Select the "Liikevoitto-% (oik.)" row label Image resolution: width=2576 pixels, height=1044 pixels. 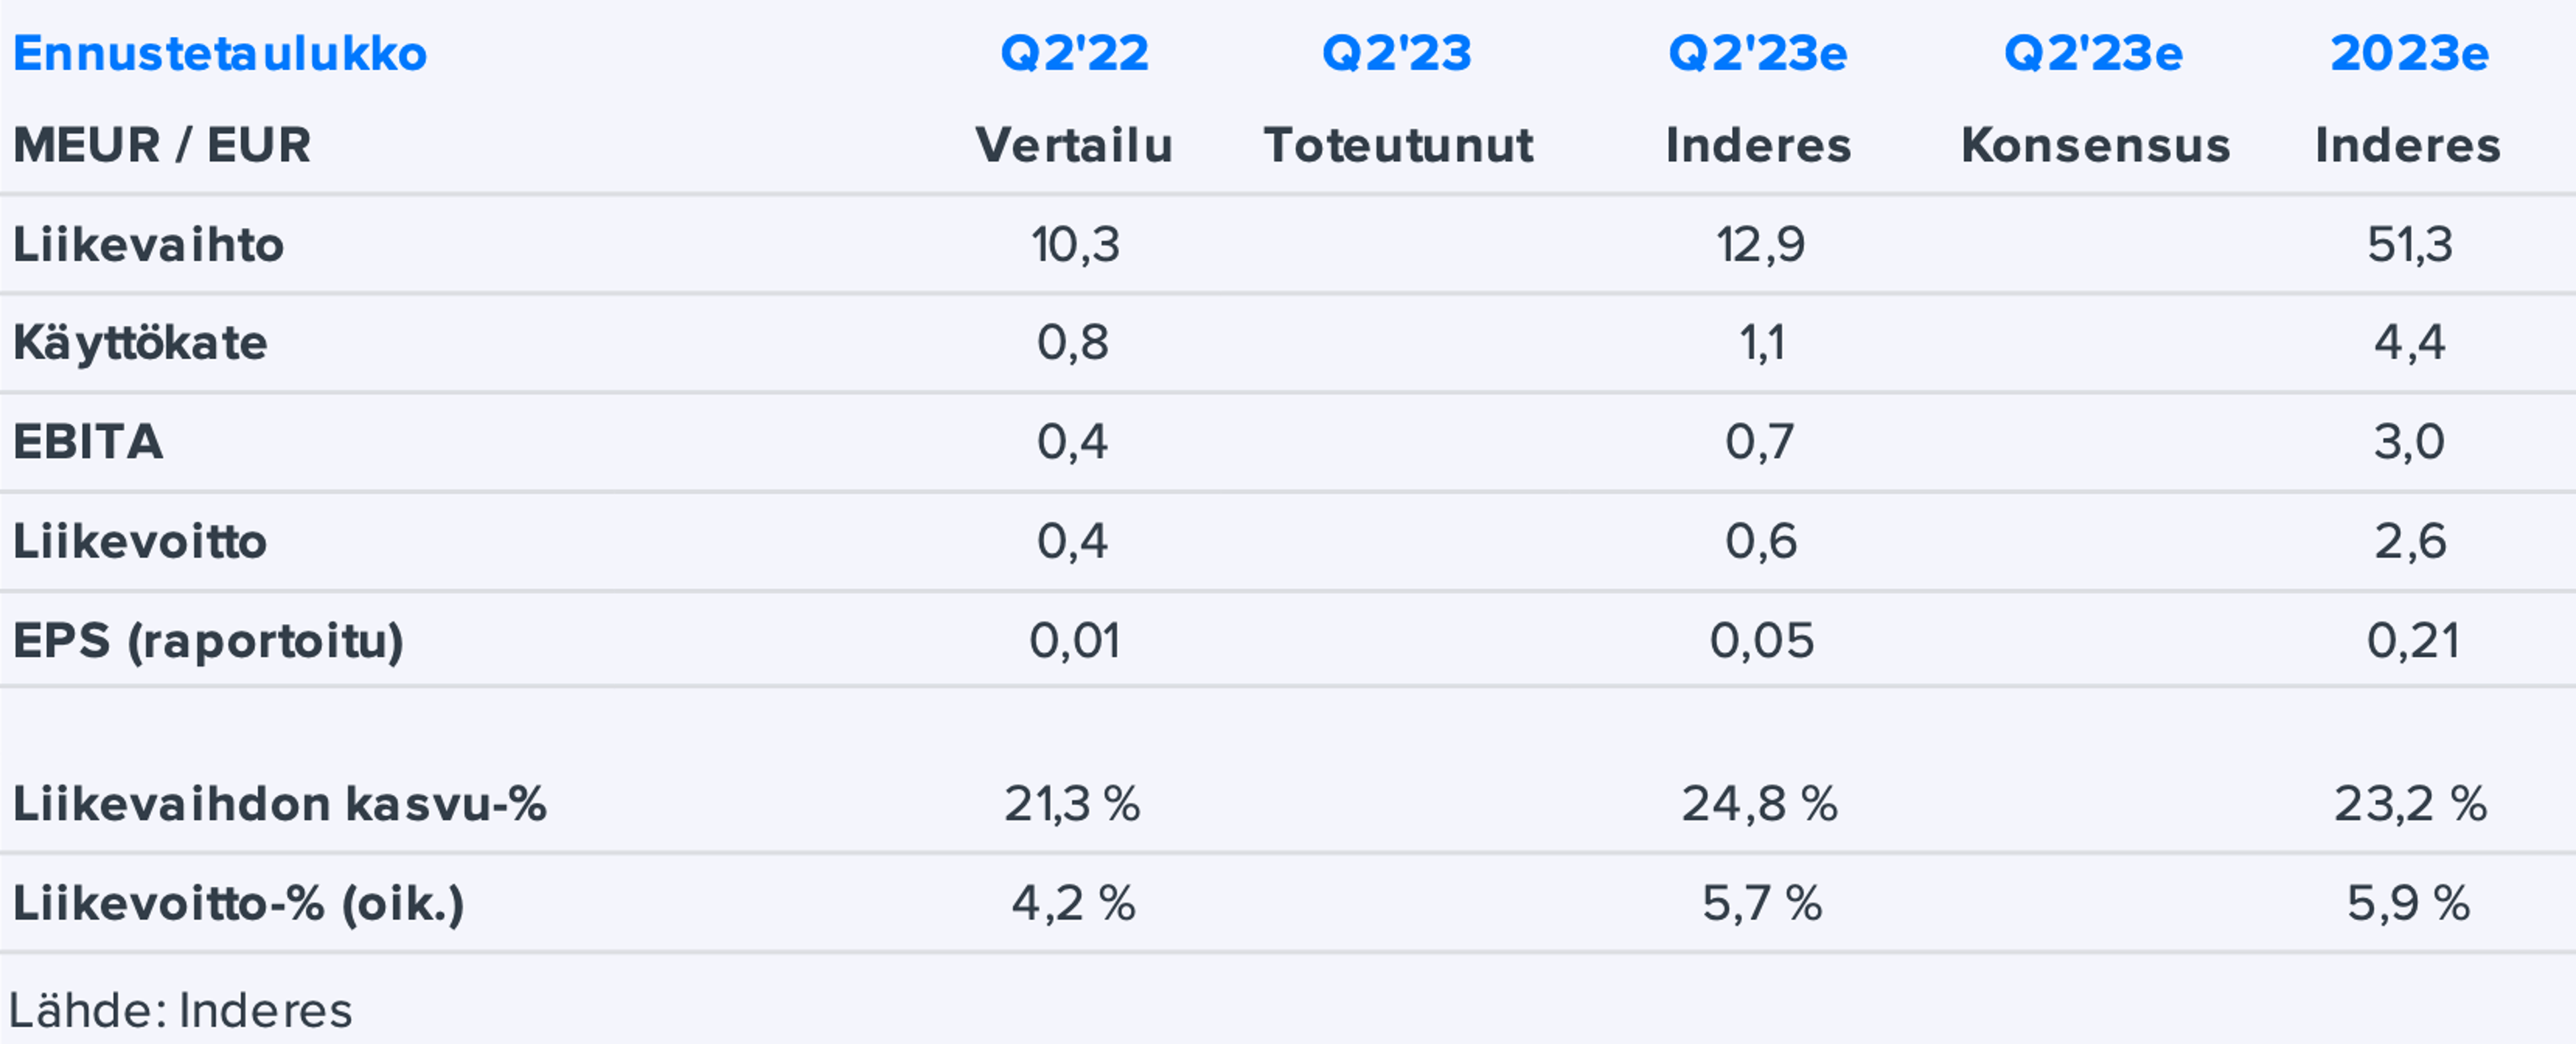coord(238,904)
